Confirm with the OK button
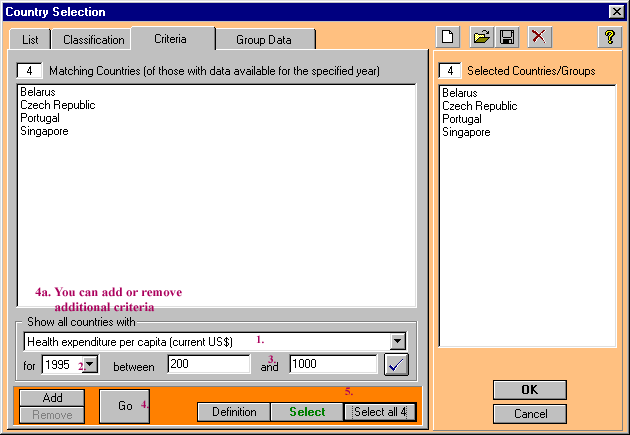This screenshot has width=630, height=435. (x=529, y=390)
